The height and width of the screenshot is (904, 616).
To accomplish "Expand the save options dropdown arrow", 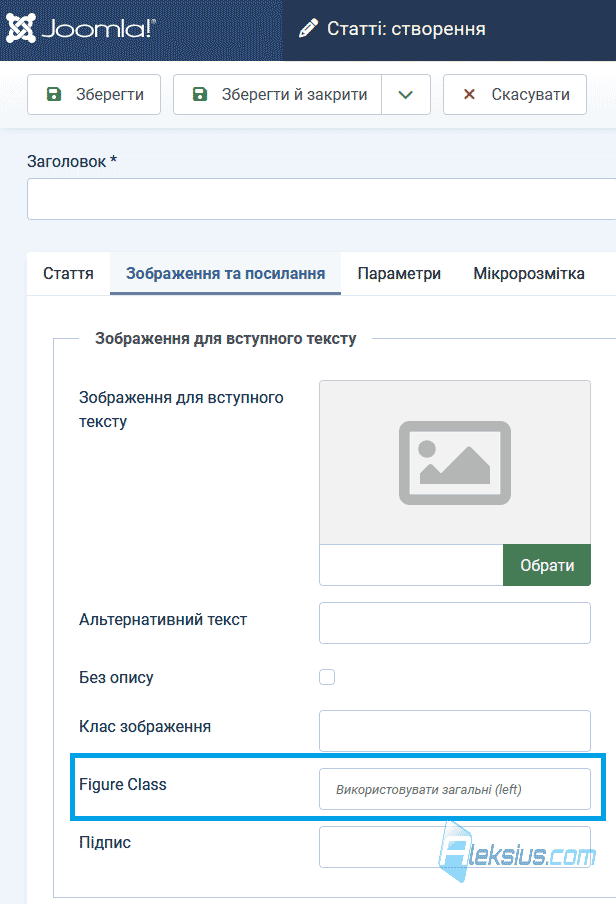I will (406, 95).
